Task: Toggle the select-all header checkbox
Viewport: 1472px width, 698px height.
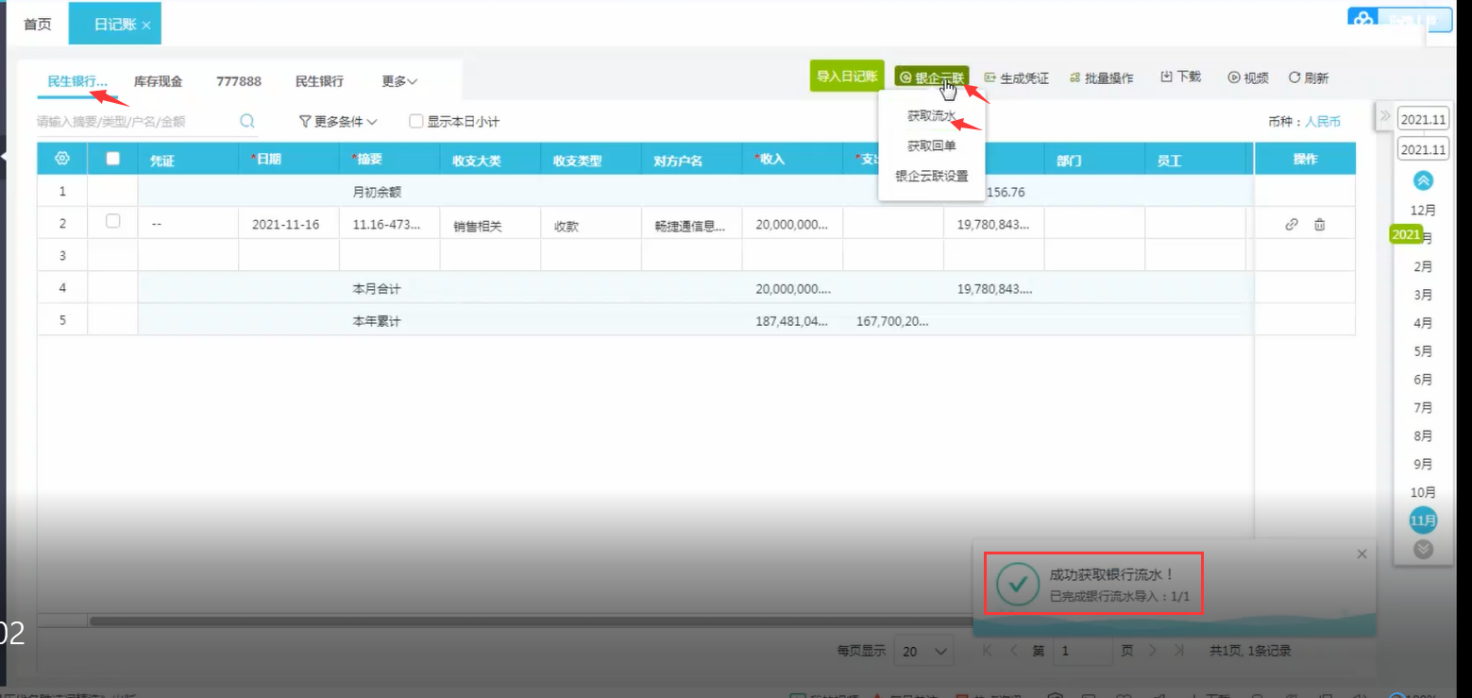Action: pyautogui.click(x=113, y=158)
